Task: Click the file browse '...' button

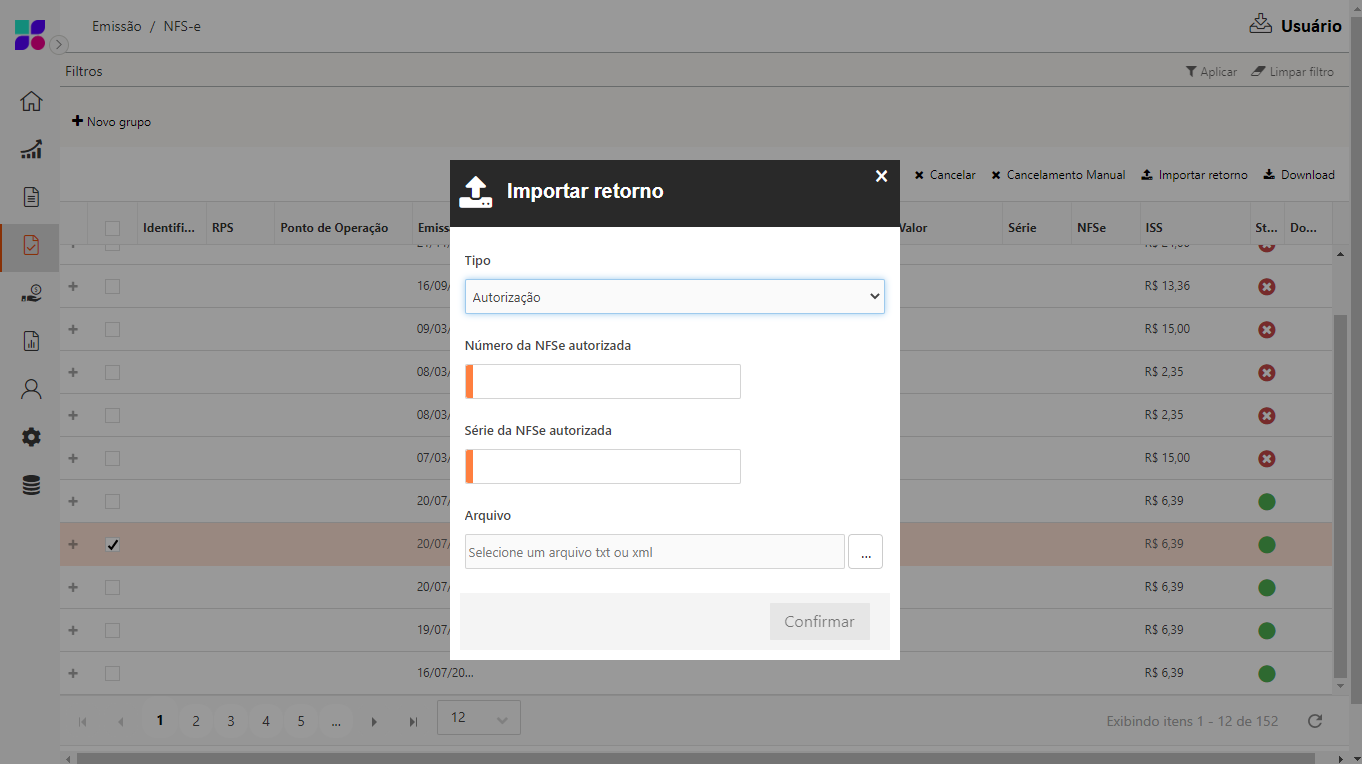Action: click(x=865, y=552)
